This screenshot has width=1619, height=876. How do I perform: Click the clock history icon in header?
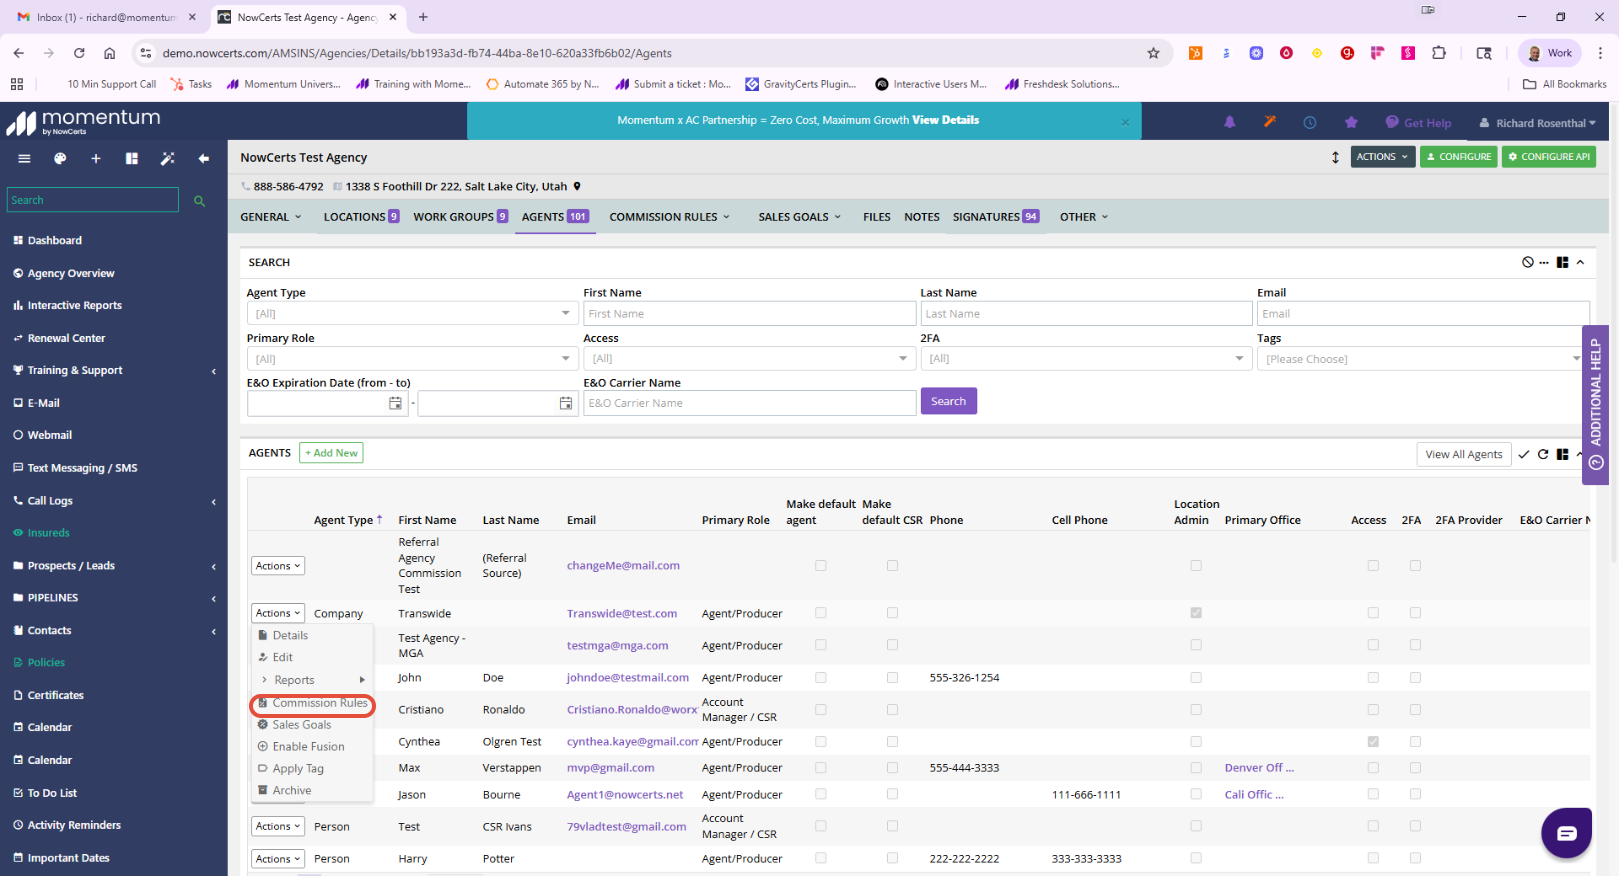1310,122
